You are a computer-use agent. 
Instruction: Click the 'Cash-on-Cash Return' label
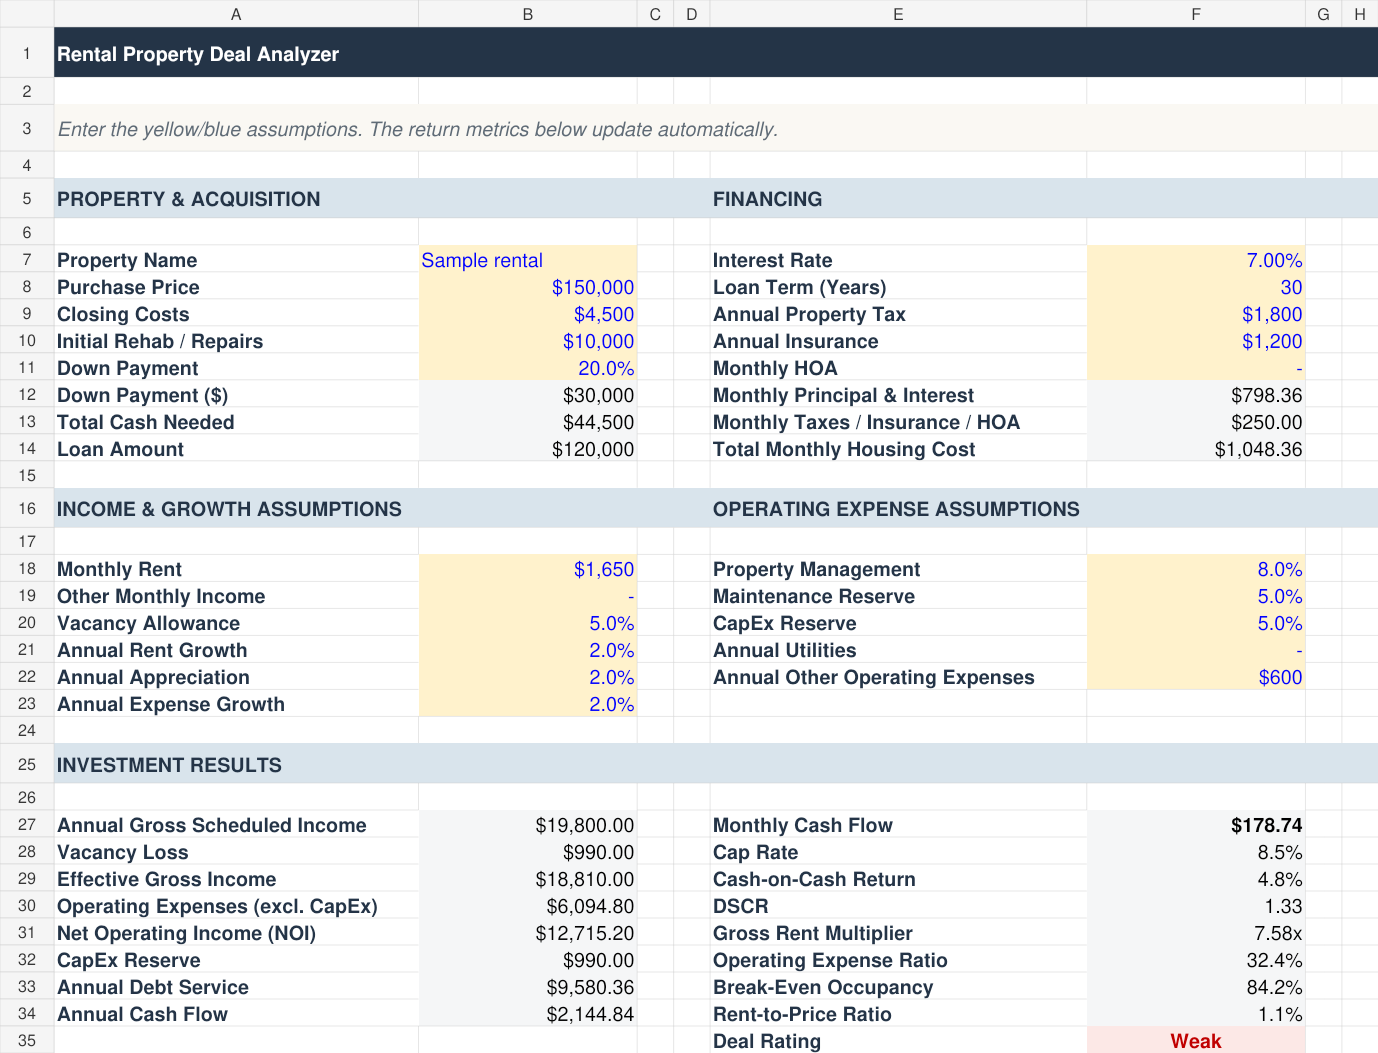(x=814, y=879)
